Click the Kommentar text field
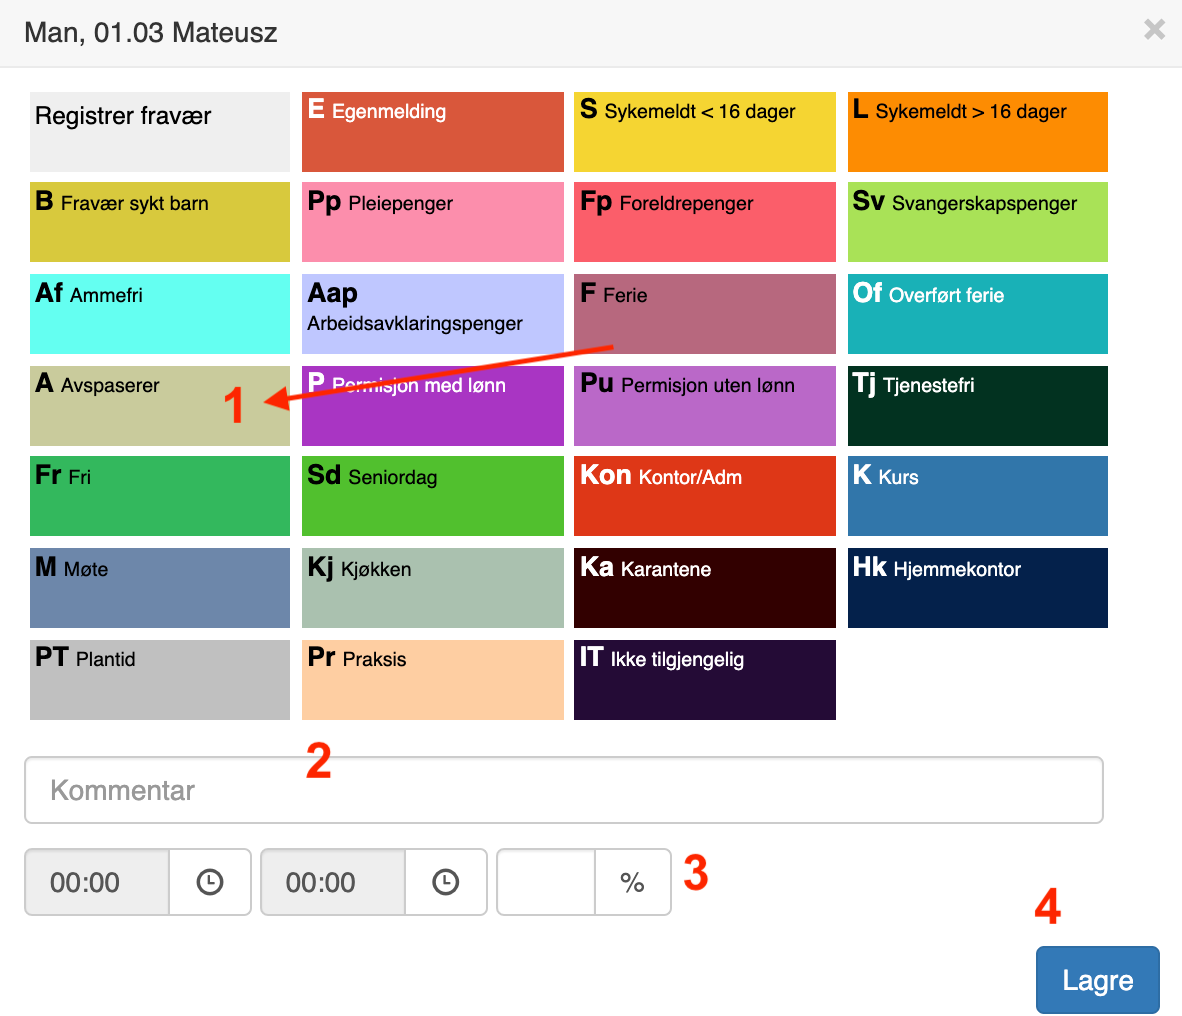 (x=563, y=790)
